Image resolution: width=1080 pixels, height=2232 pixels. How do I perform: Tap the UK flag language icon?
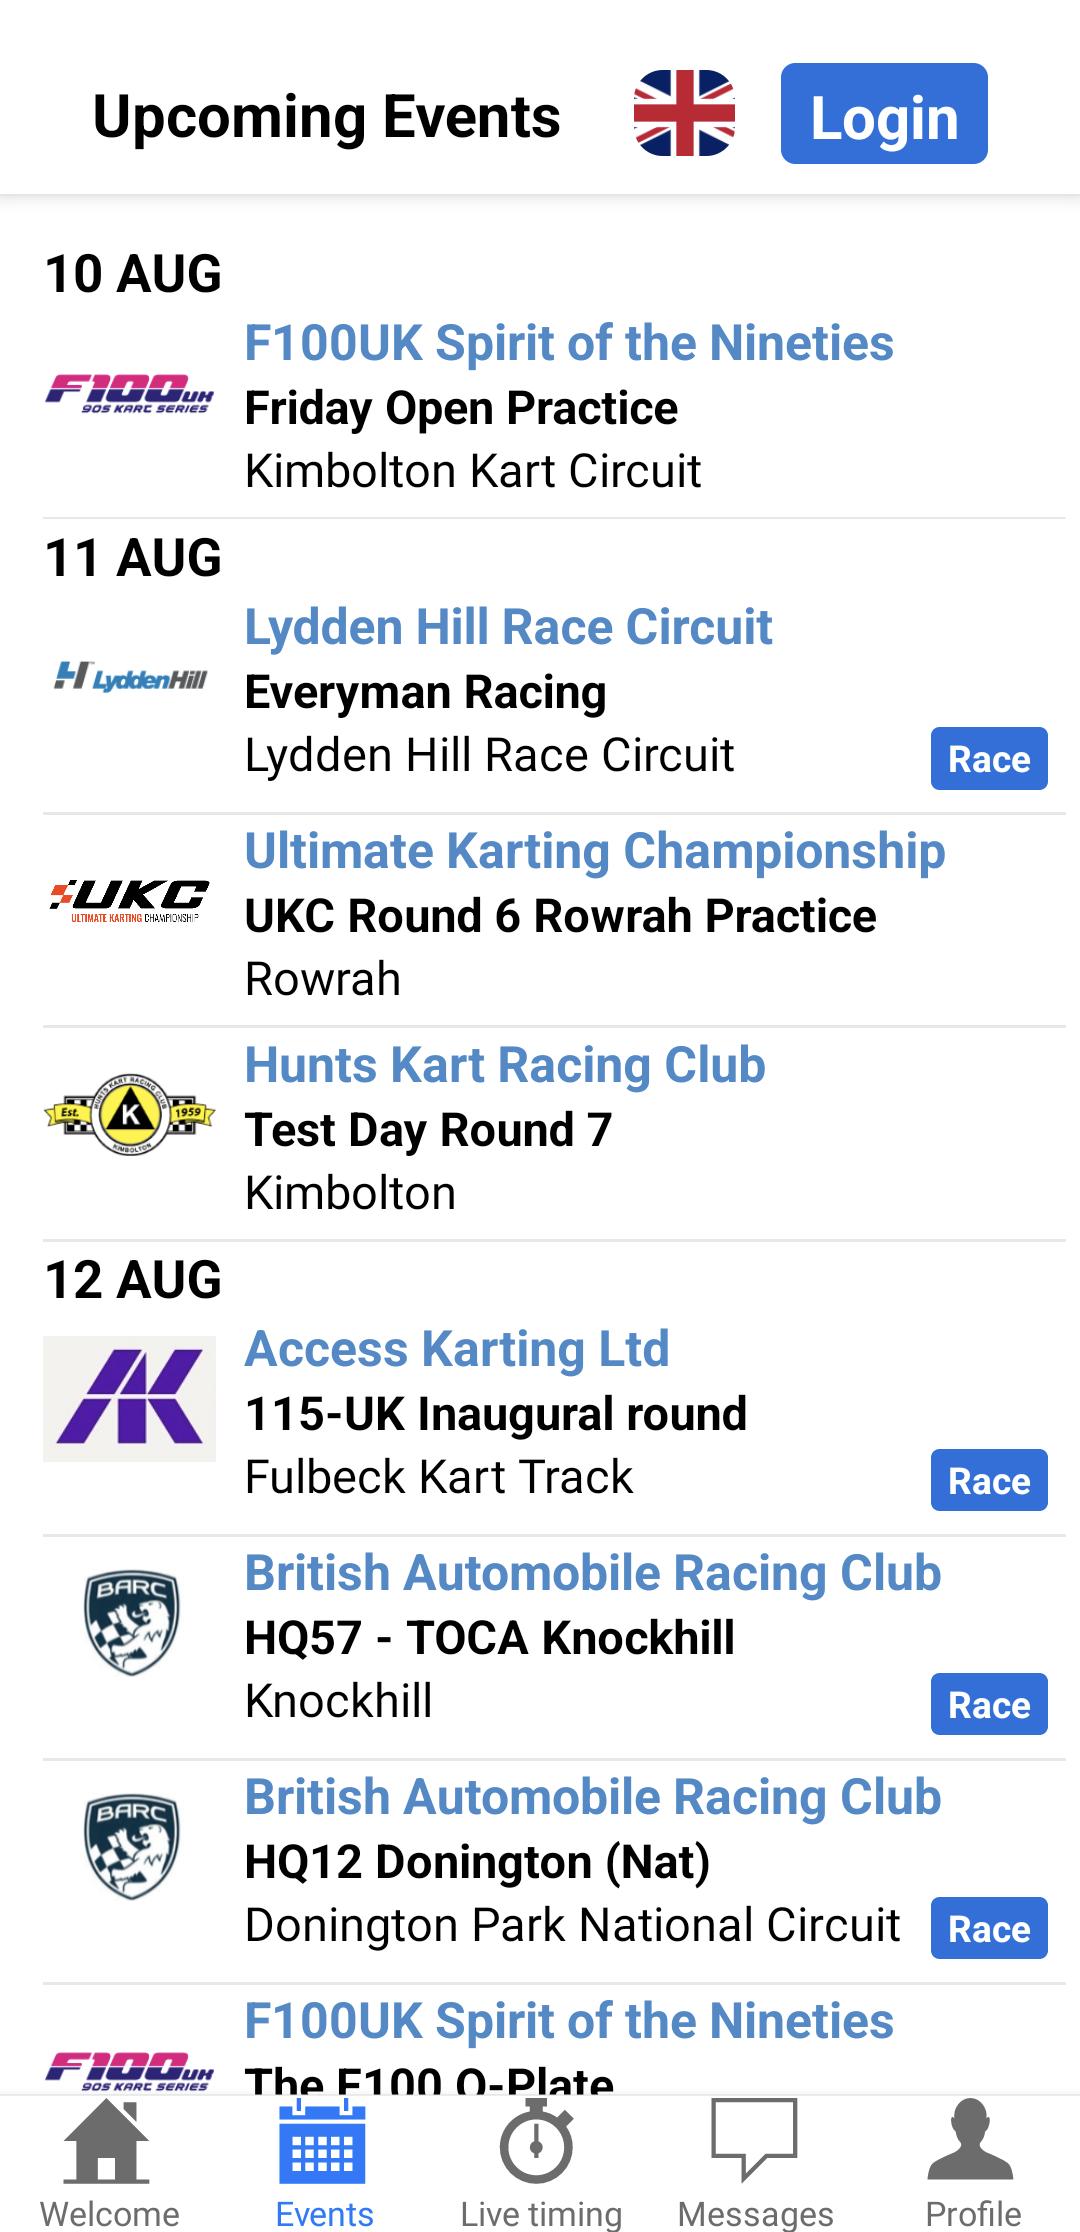point(684,113)
